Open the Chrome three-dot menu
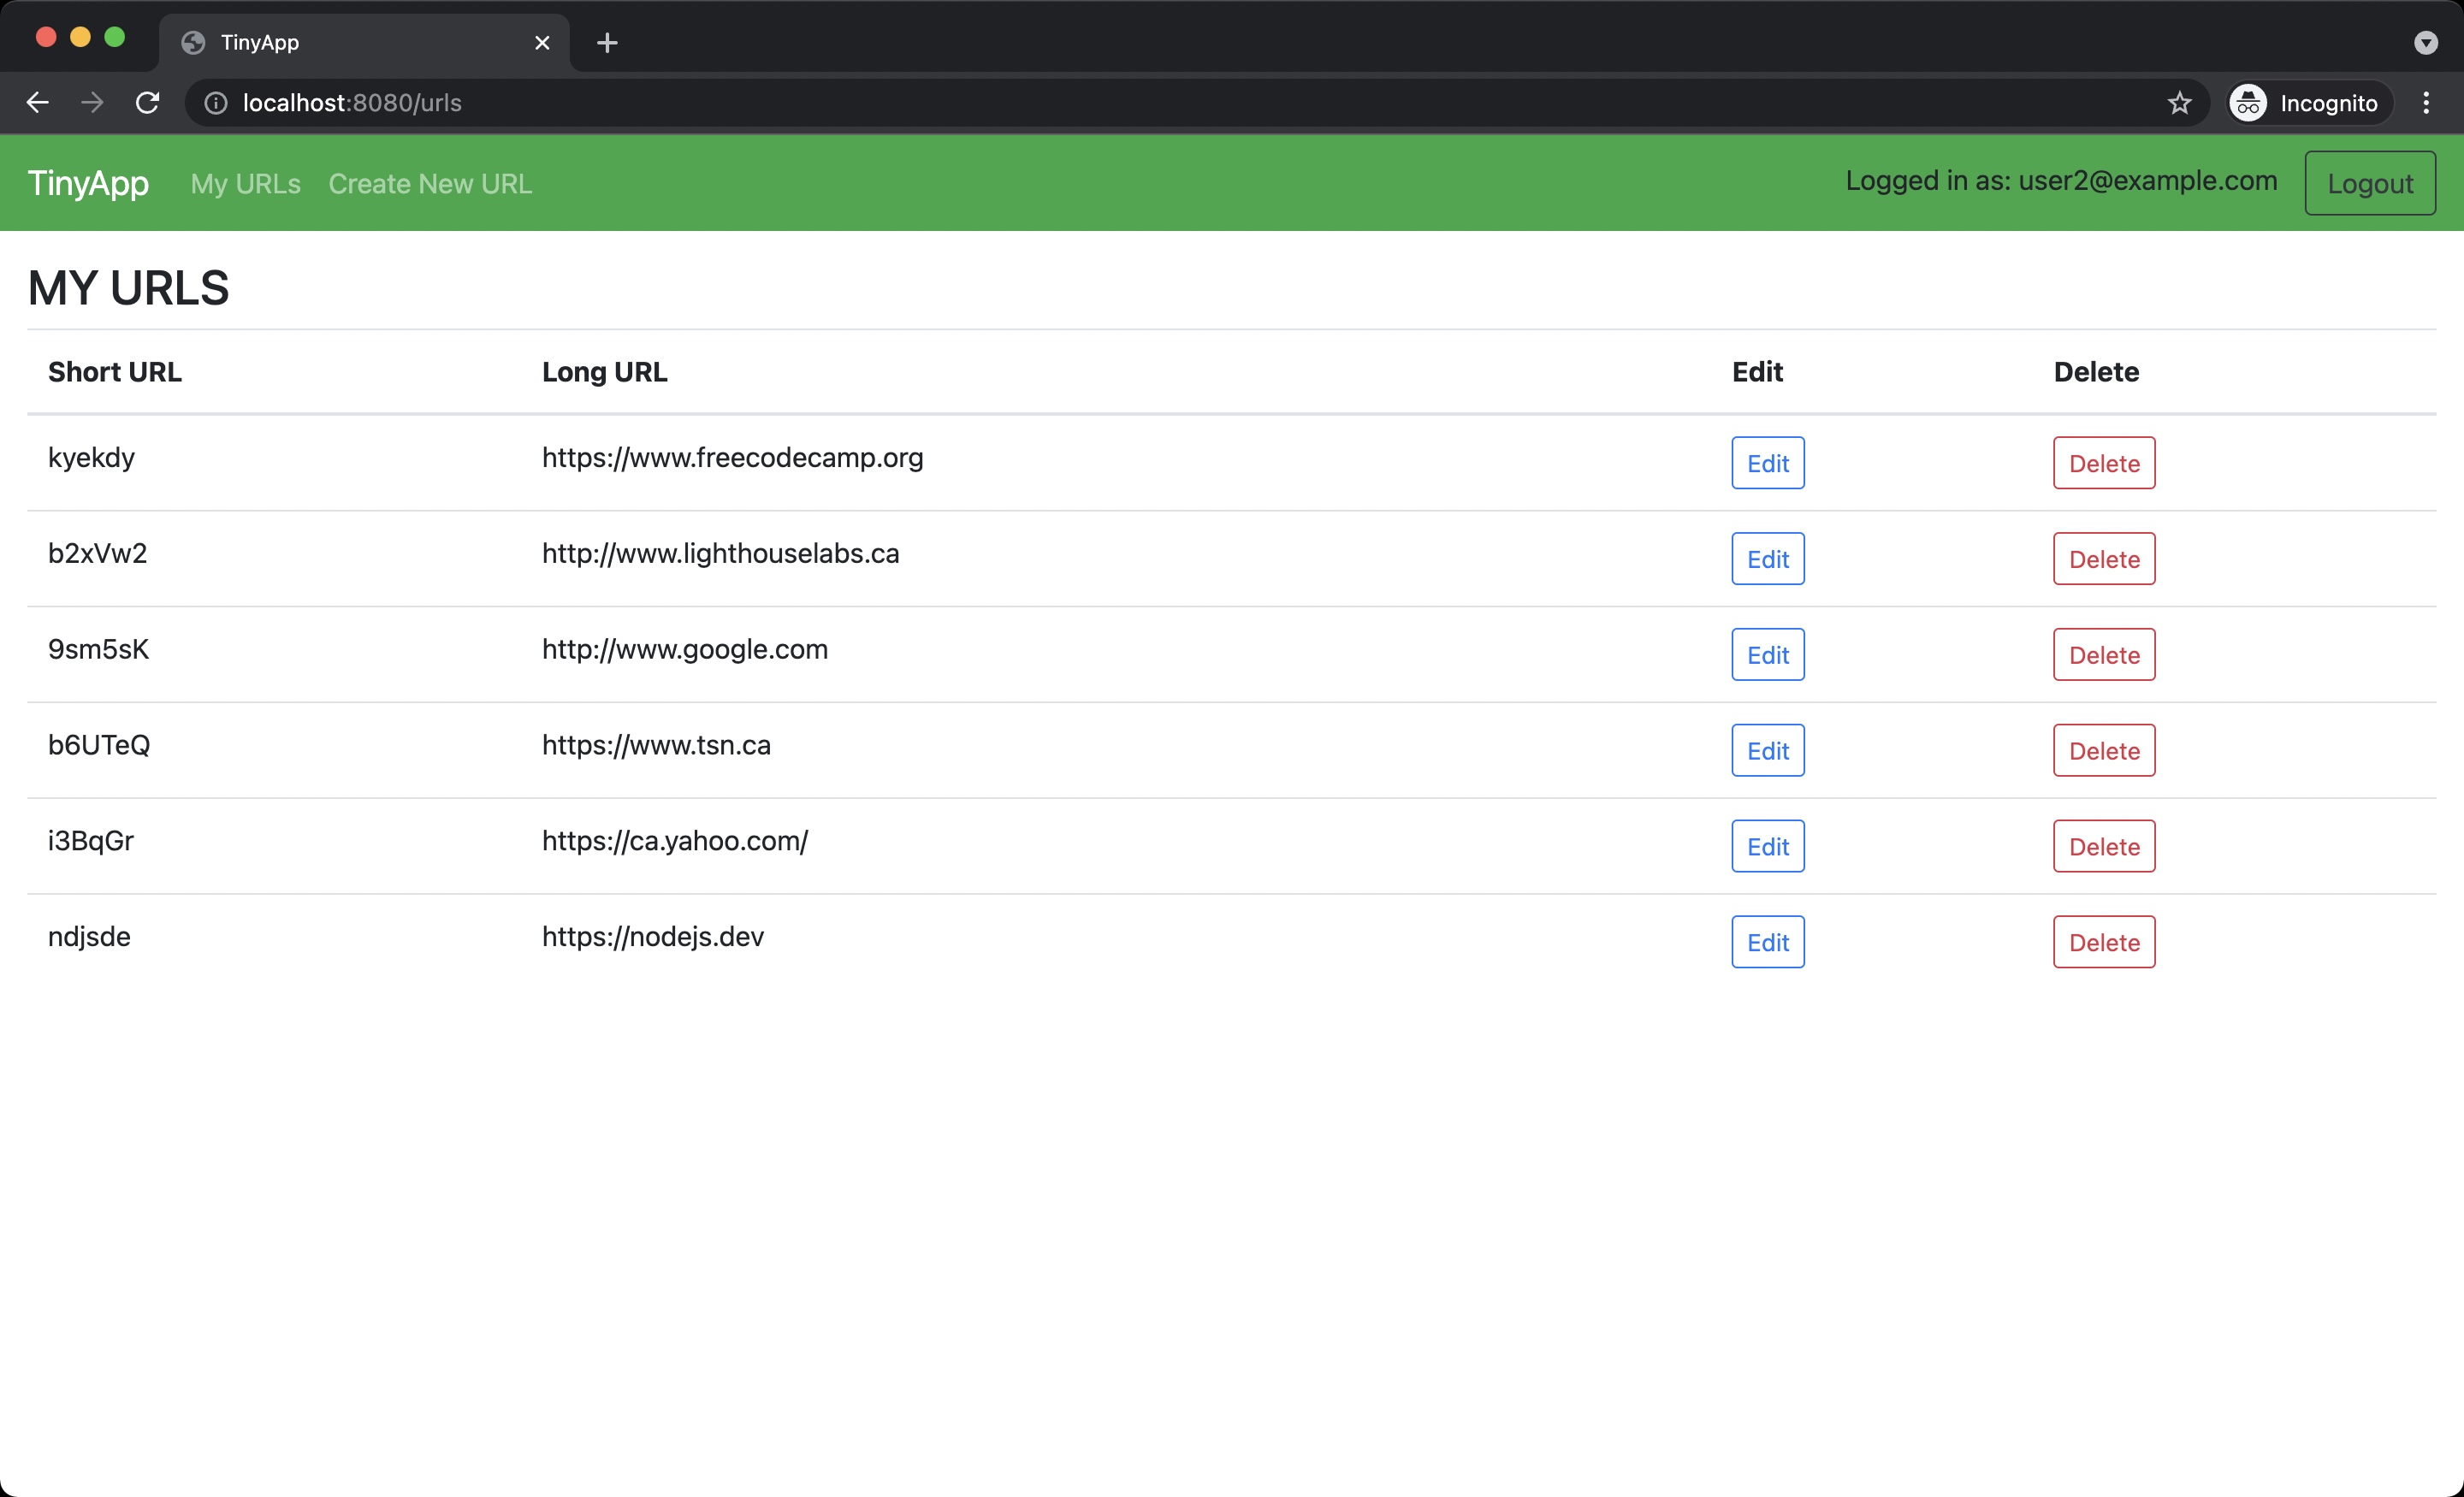The image size is (2464, 1497). click(2425, 103)
